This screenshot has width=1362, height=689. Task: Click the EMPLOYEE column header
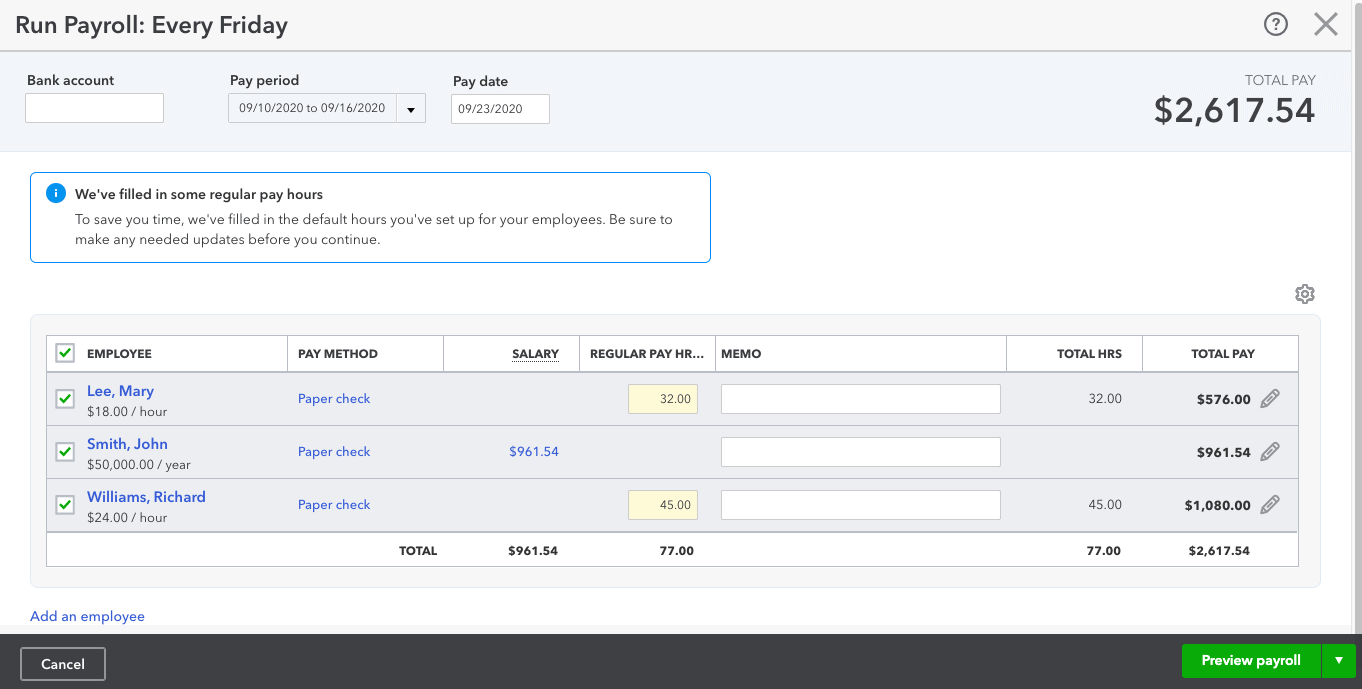pos(119,353)
